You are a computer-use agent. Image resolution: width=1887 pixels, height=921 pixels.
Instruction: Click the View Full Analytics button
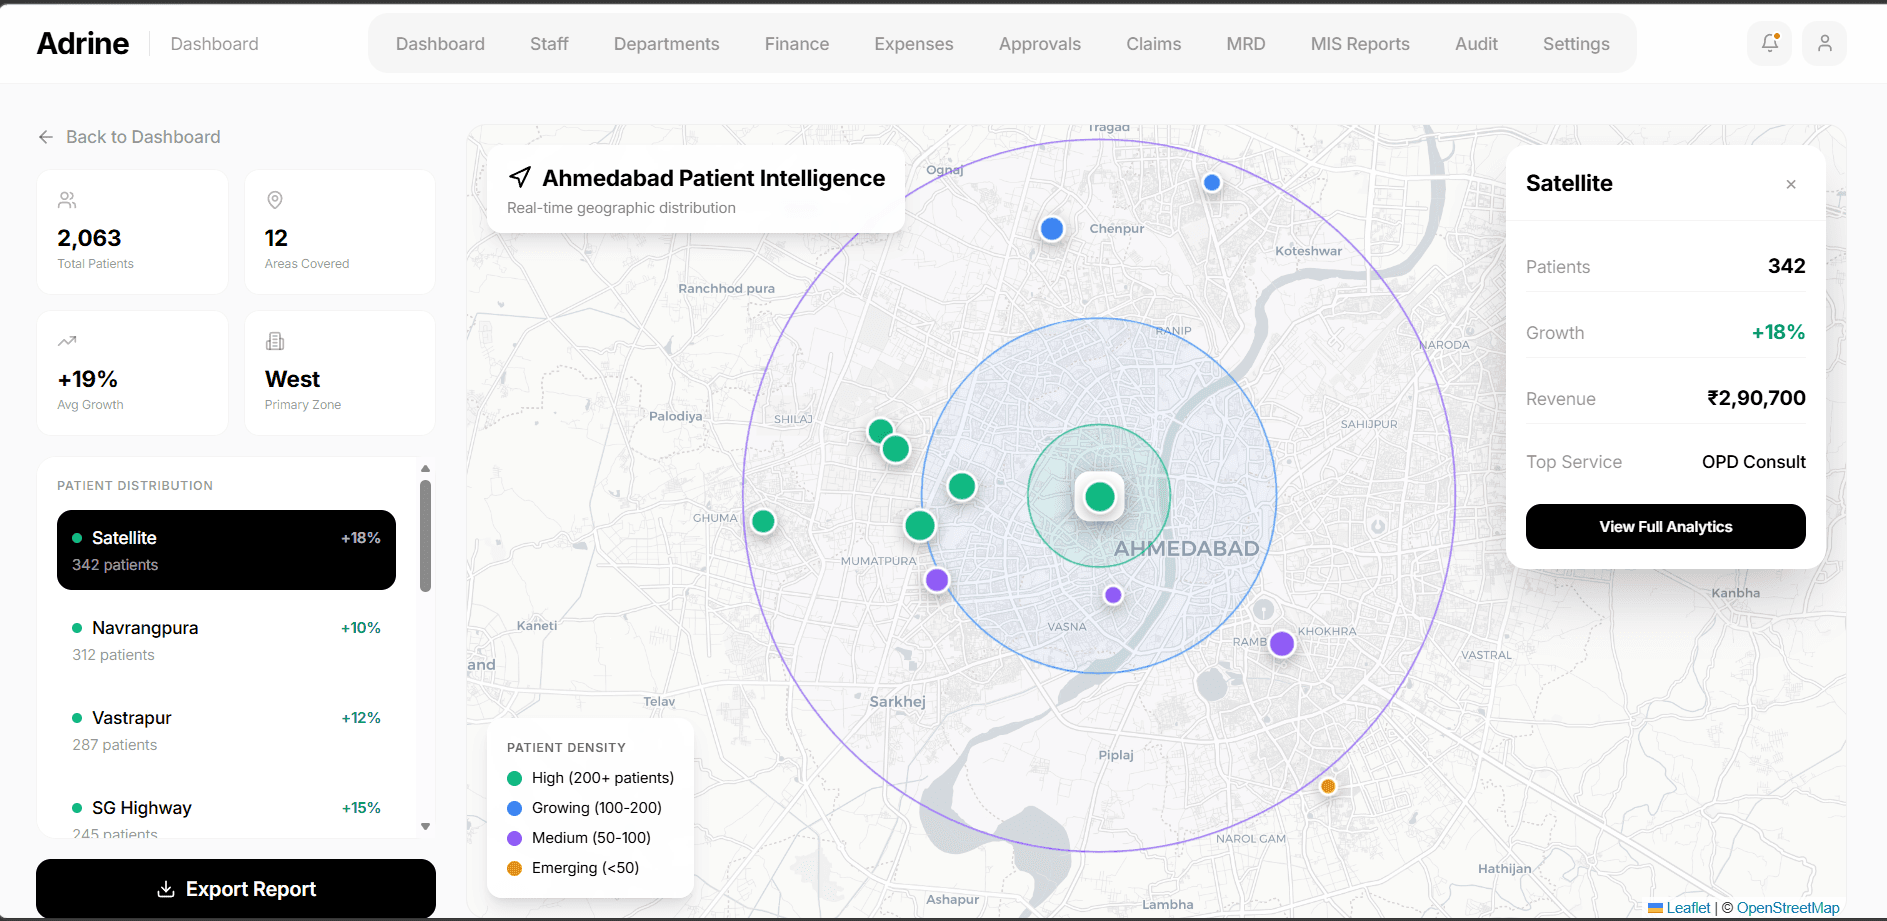[x=1665, y=526]
